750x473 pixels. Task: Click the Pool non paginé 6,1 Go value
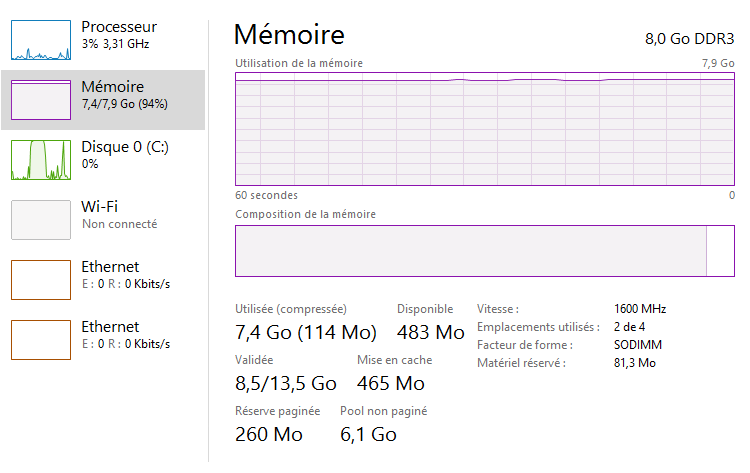point(368,434)
